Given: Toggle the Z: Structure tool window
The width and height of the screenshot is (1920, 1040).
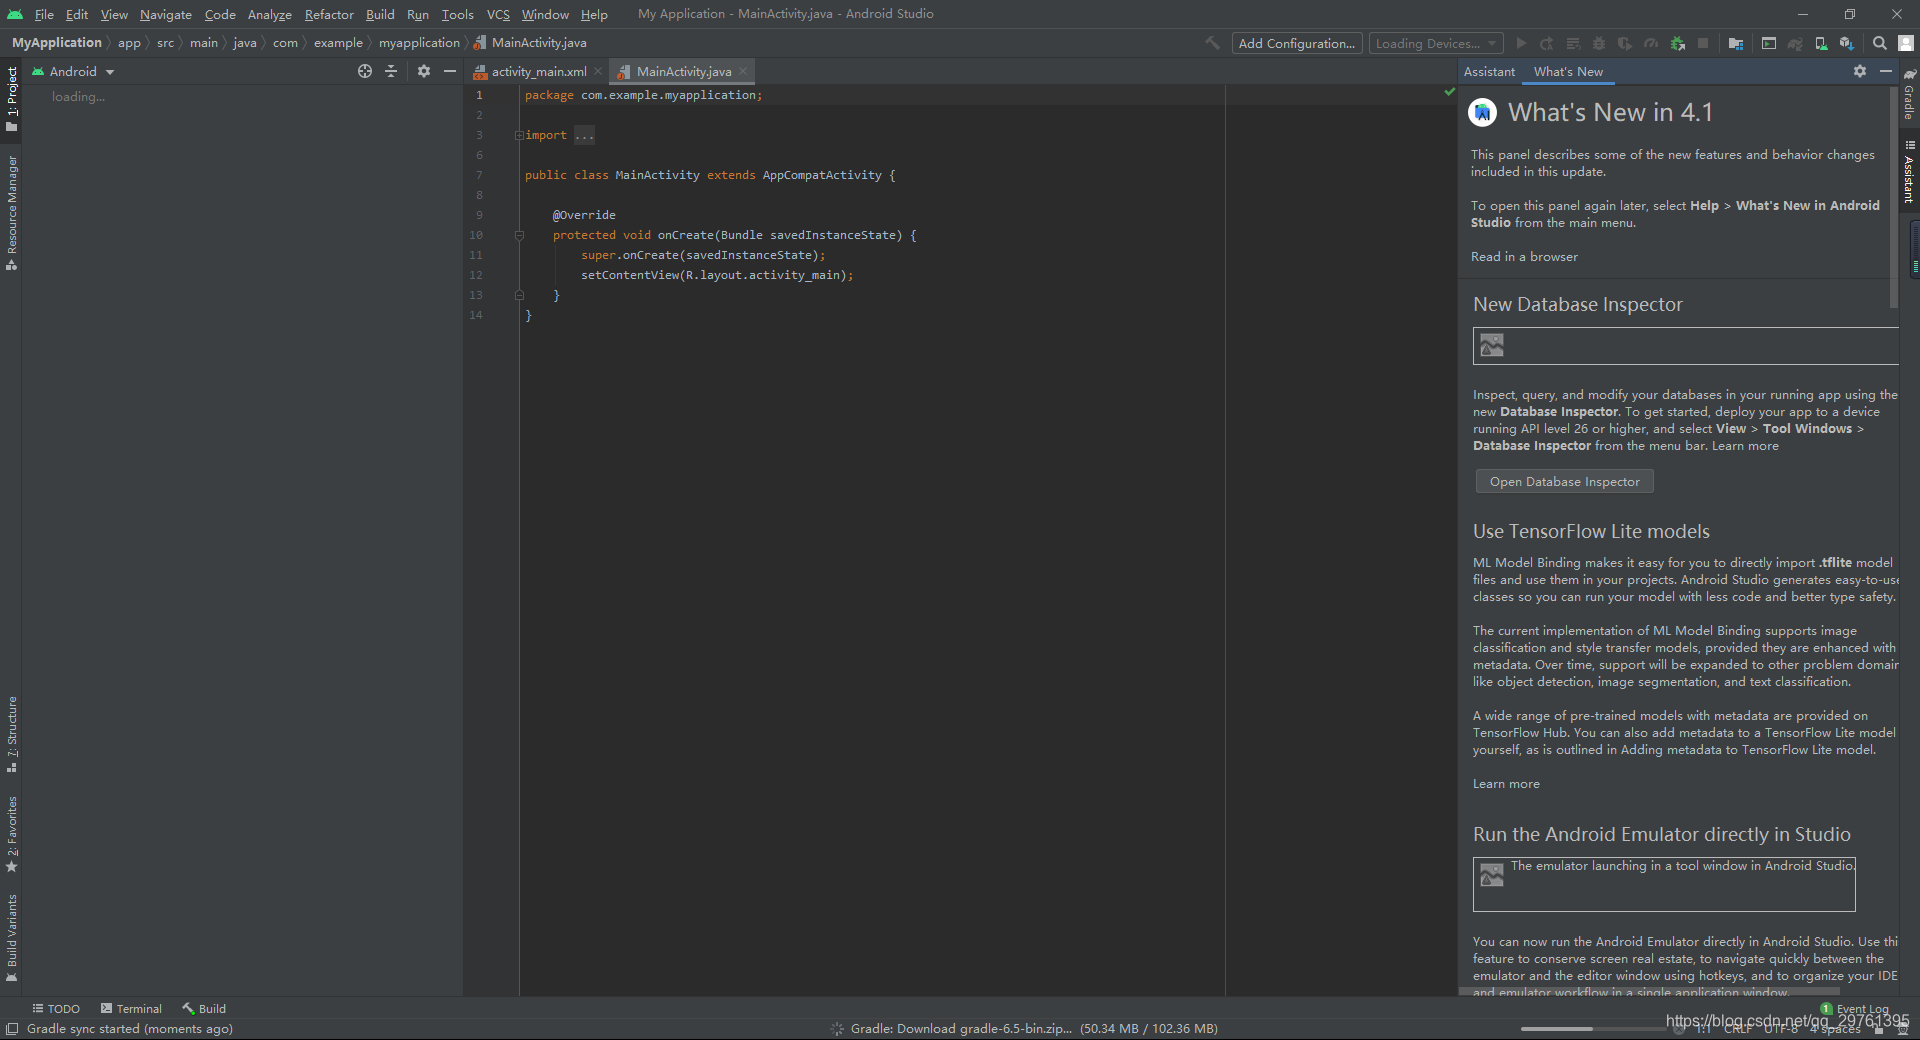Looking at the screenshot, I should (x=12, y=734).
